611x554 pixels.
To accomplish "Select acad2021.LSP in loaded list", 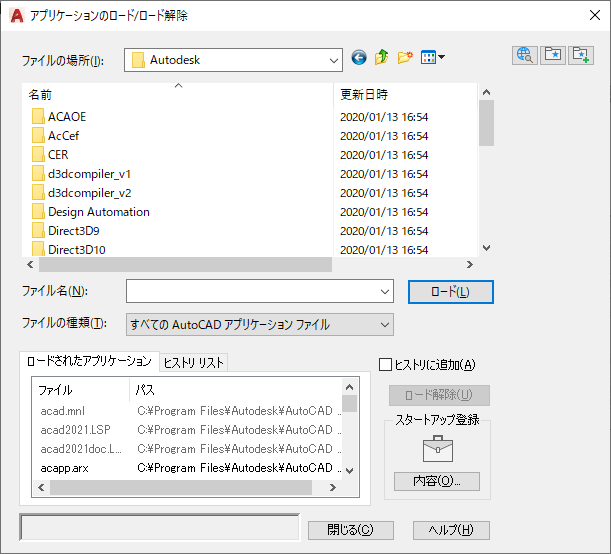I will [76, 430].
